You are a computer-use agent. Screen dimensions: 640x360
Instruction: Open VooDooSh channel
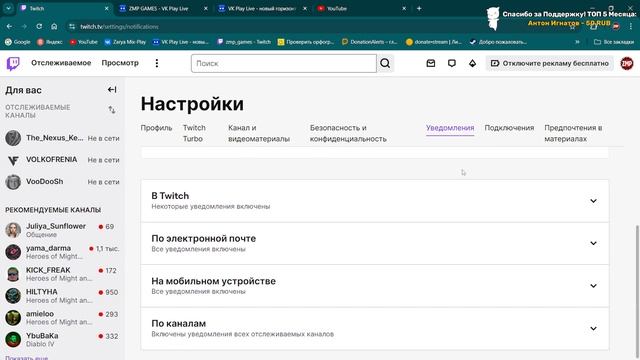click(62, 182)
